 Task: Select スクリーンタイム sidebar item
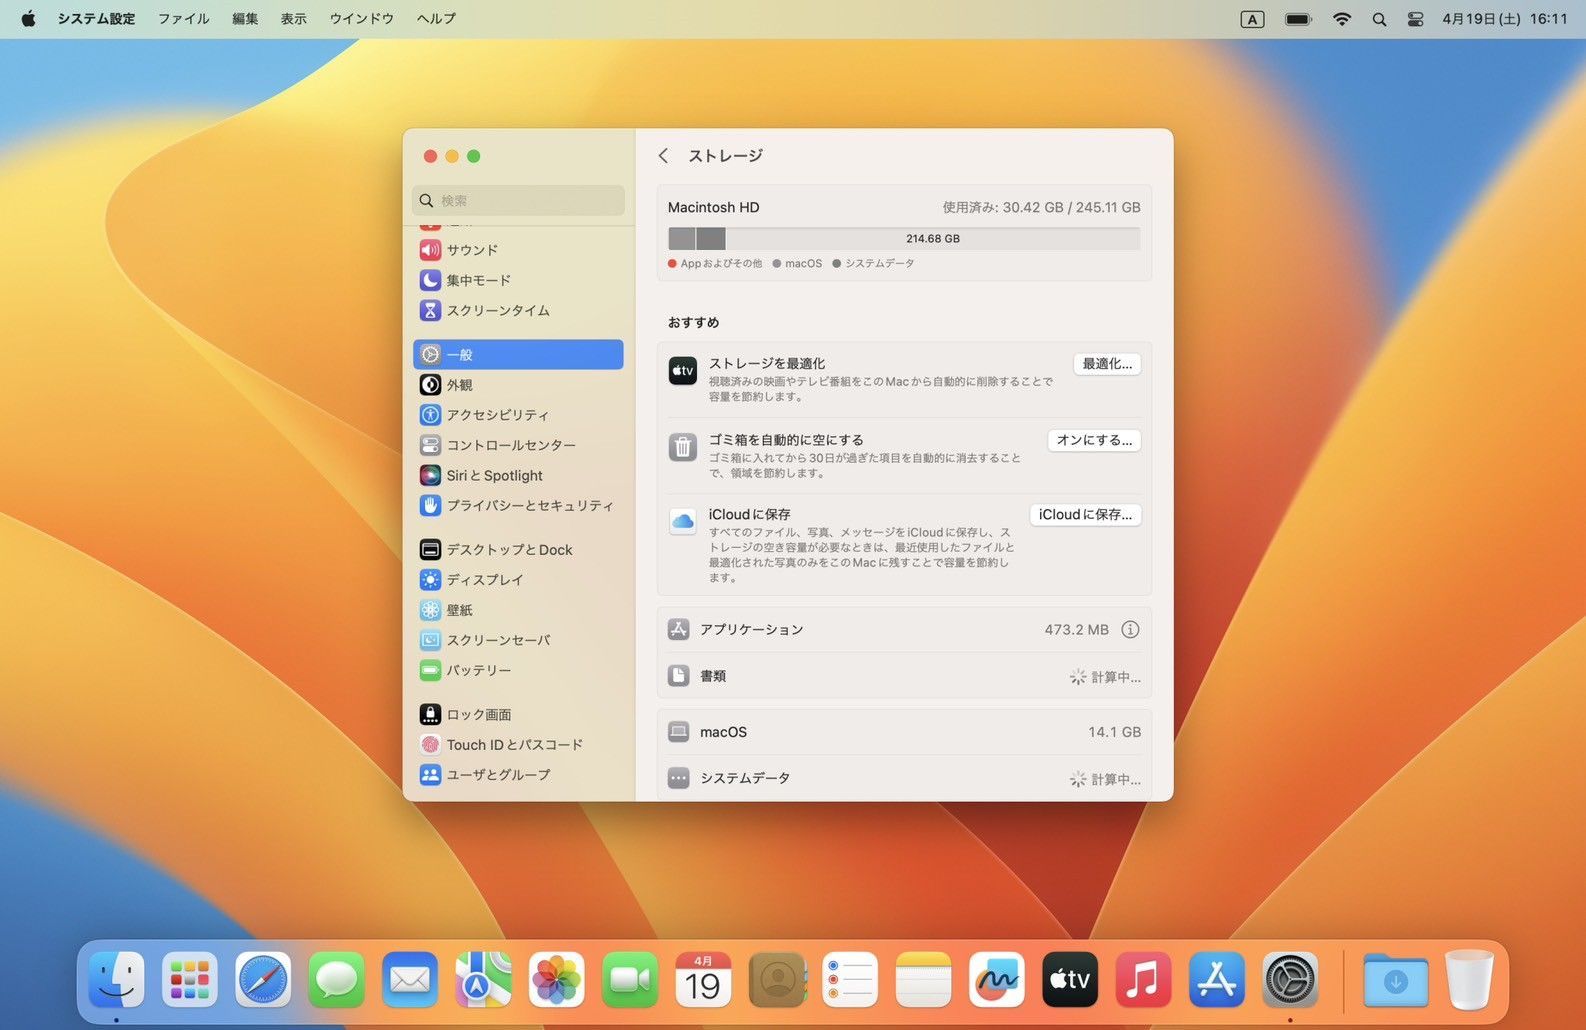coord(518,310)
